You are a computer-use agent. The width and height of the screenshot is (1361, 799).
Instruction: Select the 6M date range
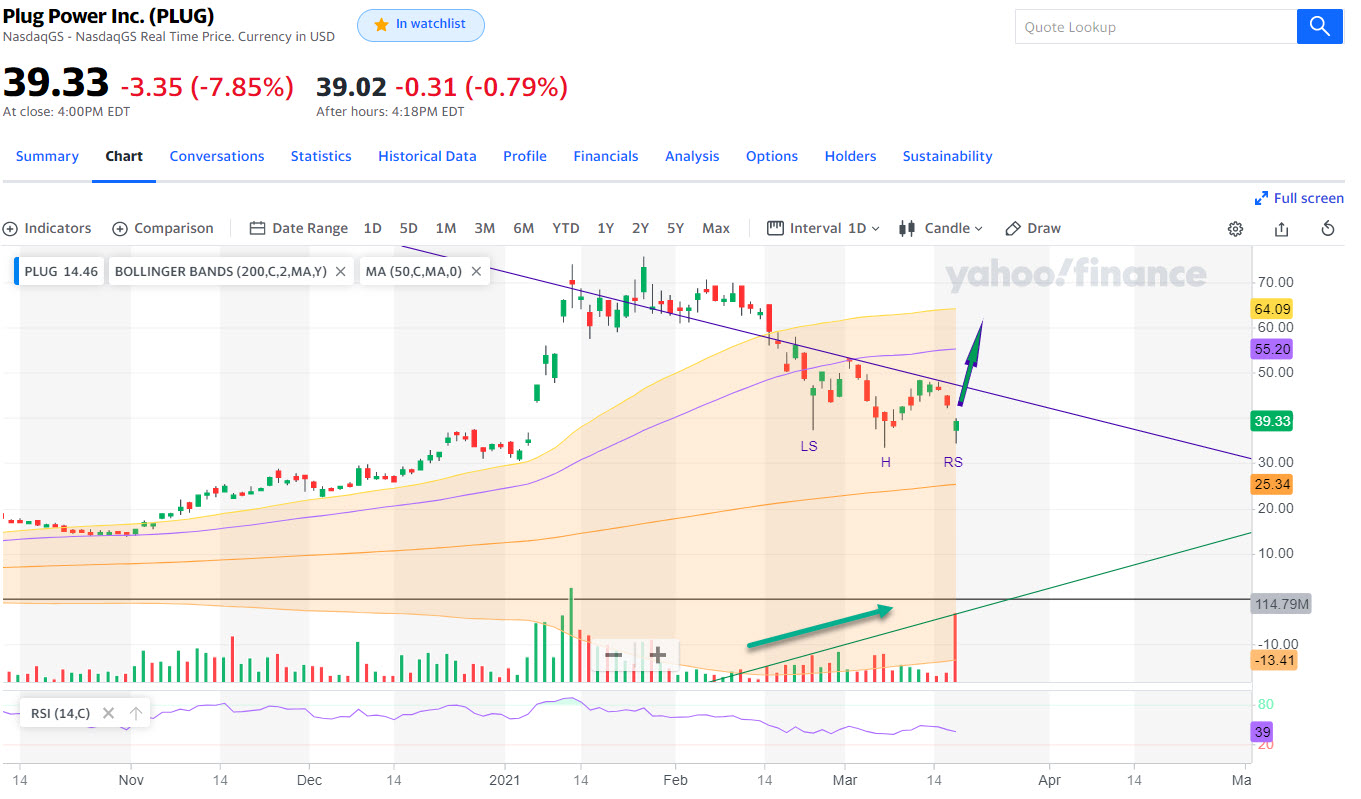click(523, 228)
